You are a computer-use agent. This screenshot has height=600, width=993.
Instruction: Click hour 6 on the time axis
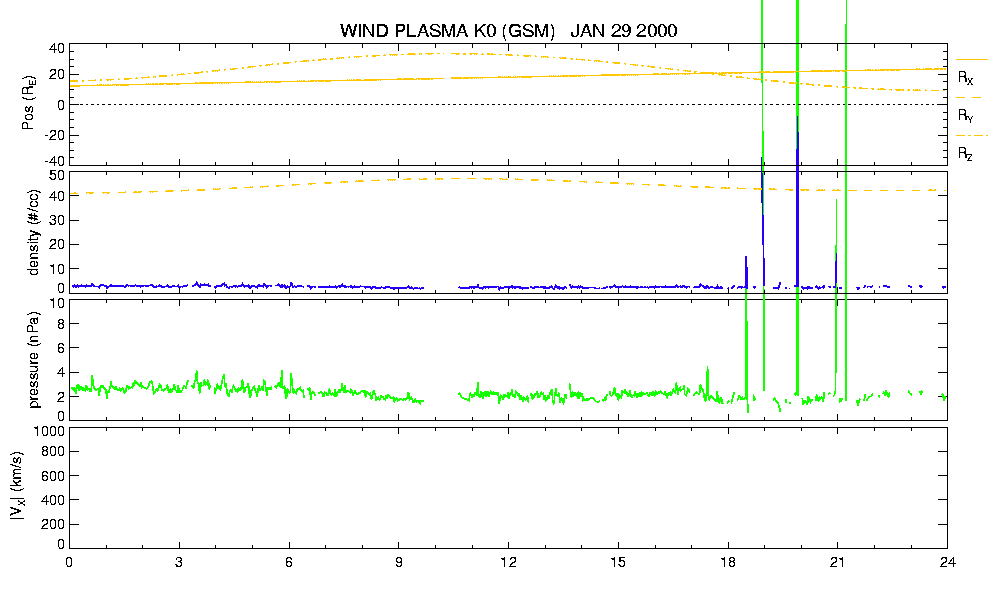click(x=289, y=562)
